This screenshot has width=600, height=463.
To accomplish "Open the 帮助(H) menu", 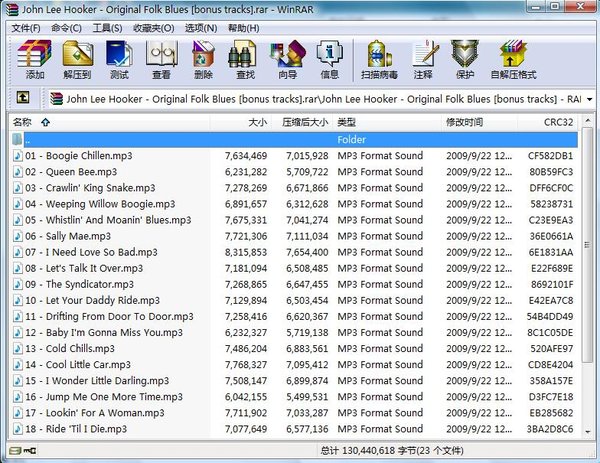I will 243,28.
